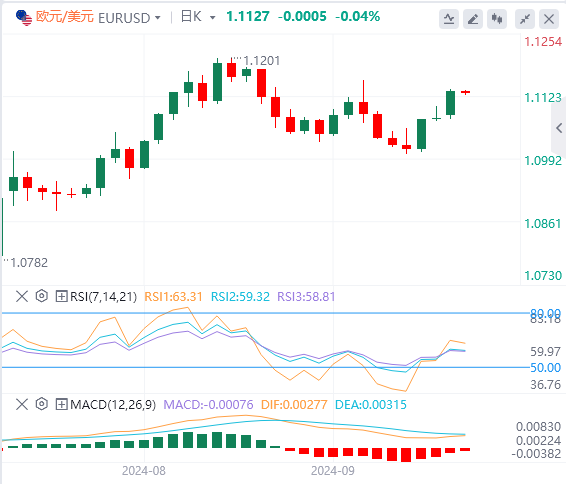Screen dimensions: 566x484
Task: Remove the RSI indicator
Action: (x=22, y=297)
